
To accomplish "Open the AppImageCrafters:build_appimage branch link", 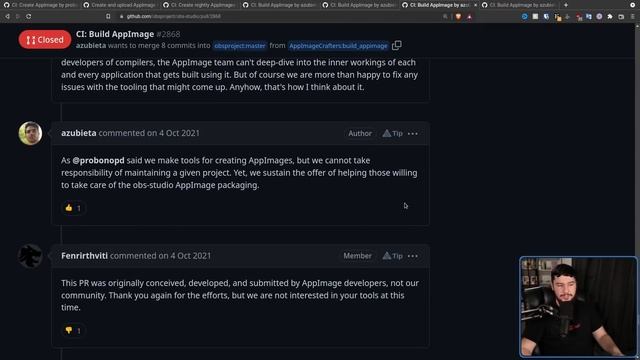I will click(338, 46).
